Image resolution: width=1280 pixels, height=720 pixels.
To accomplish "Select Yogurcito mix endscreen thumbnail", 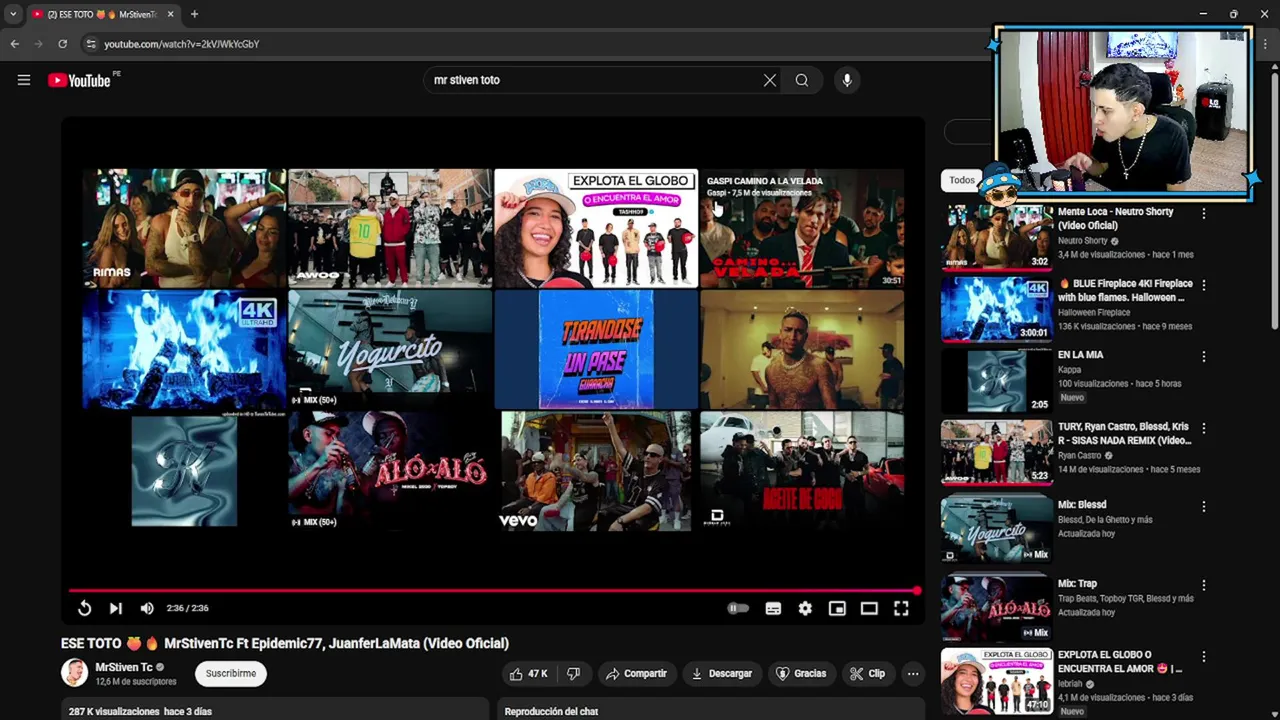I will click(390, 350).
